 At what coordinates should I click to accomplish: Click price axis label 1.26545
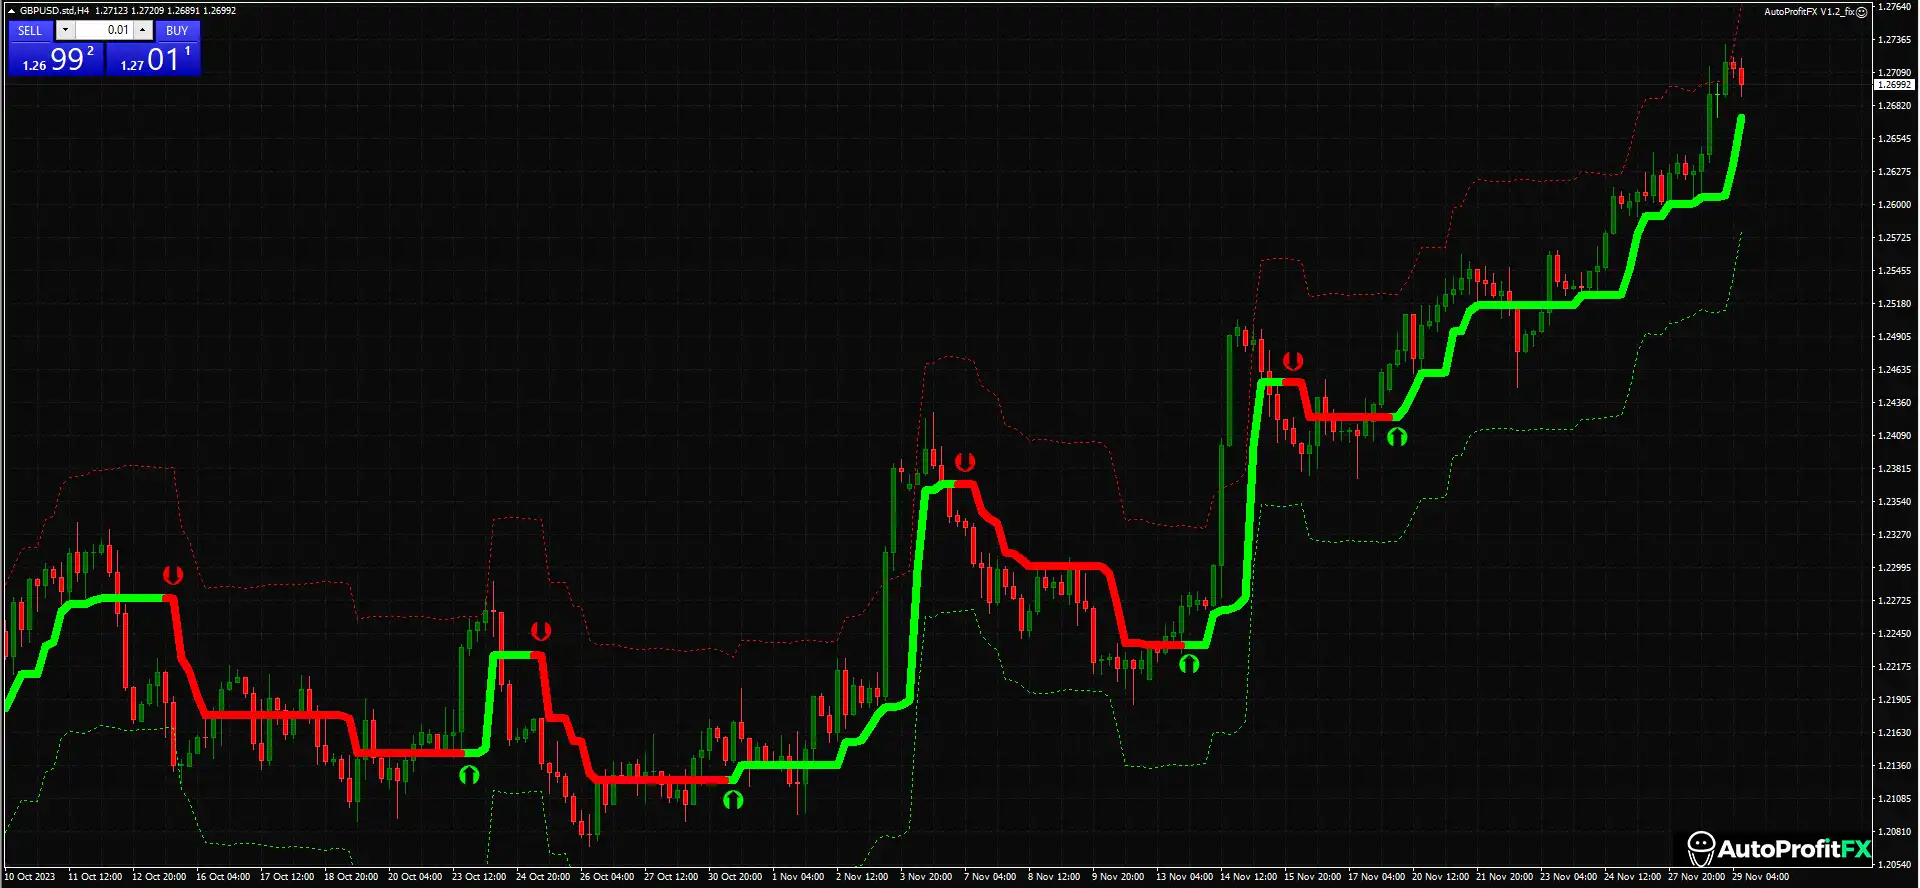pos(1894,139)
